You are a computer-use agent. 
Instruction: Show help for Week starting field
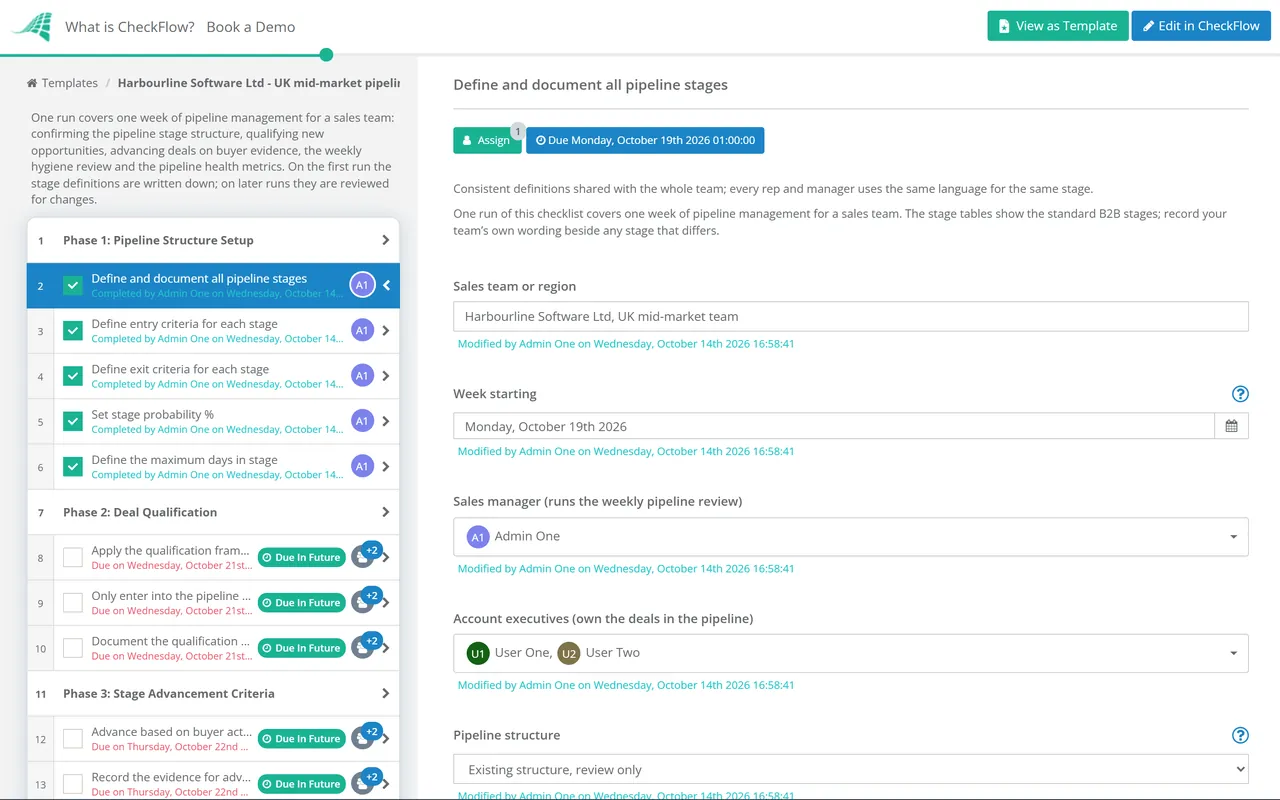click(1240, 394)
